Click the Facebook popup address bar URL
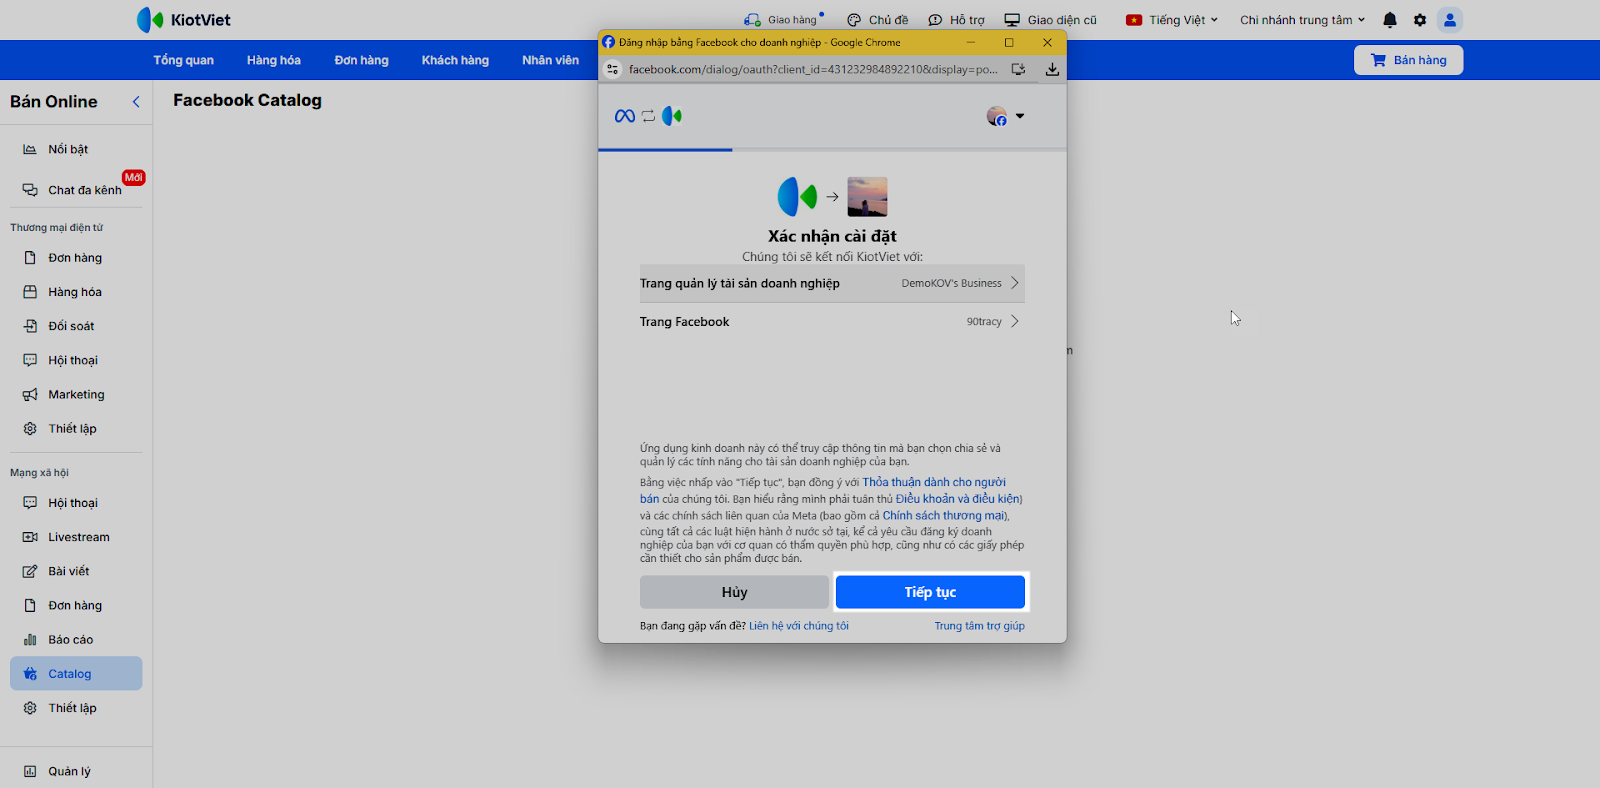Image resolution: width=1600 pixels, height=788 pixels. [x=813, y=69]
